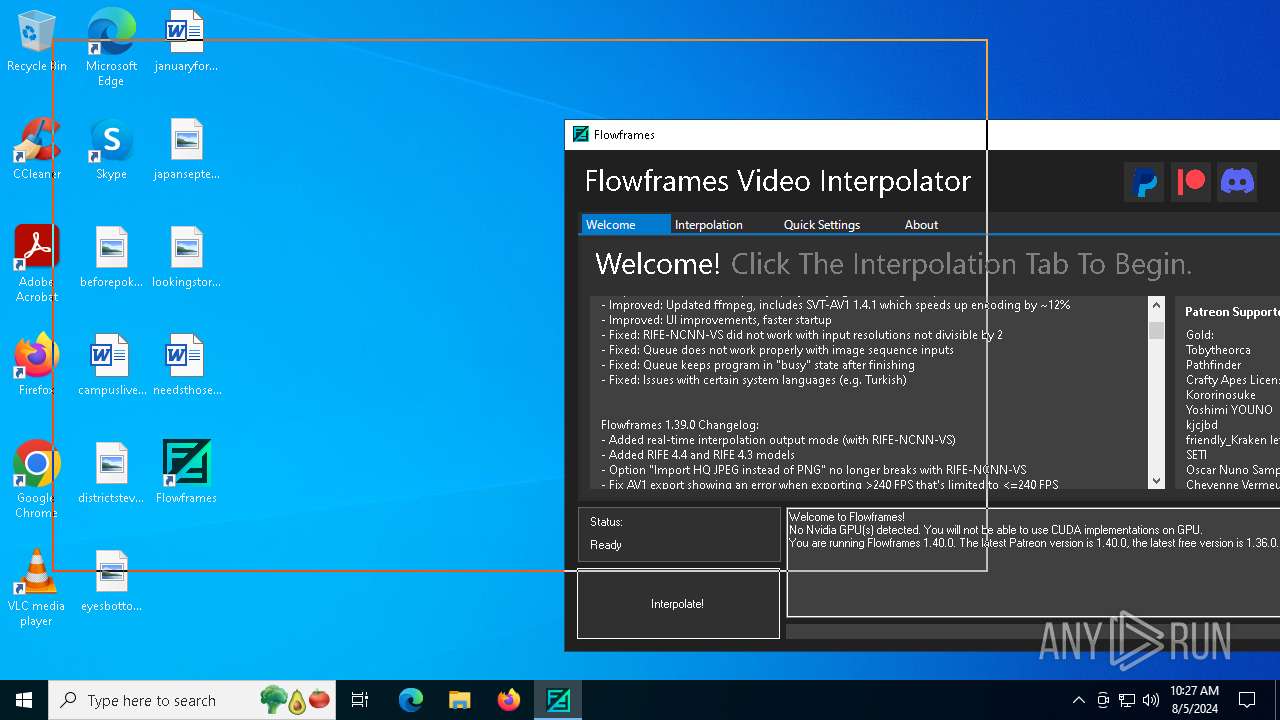
Task: Click the 'Flowframes 1.39.0 Changelog:' line
Action: point(680,424)
